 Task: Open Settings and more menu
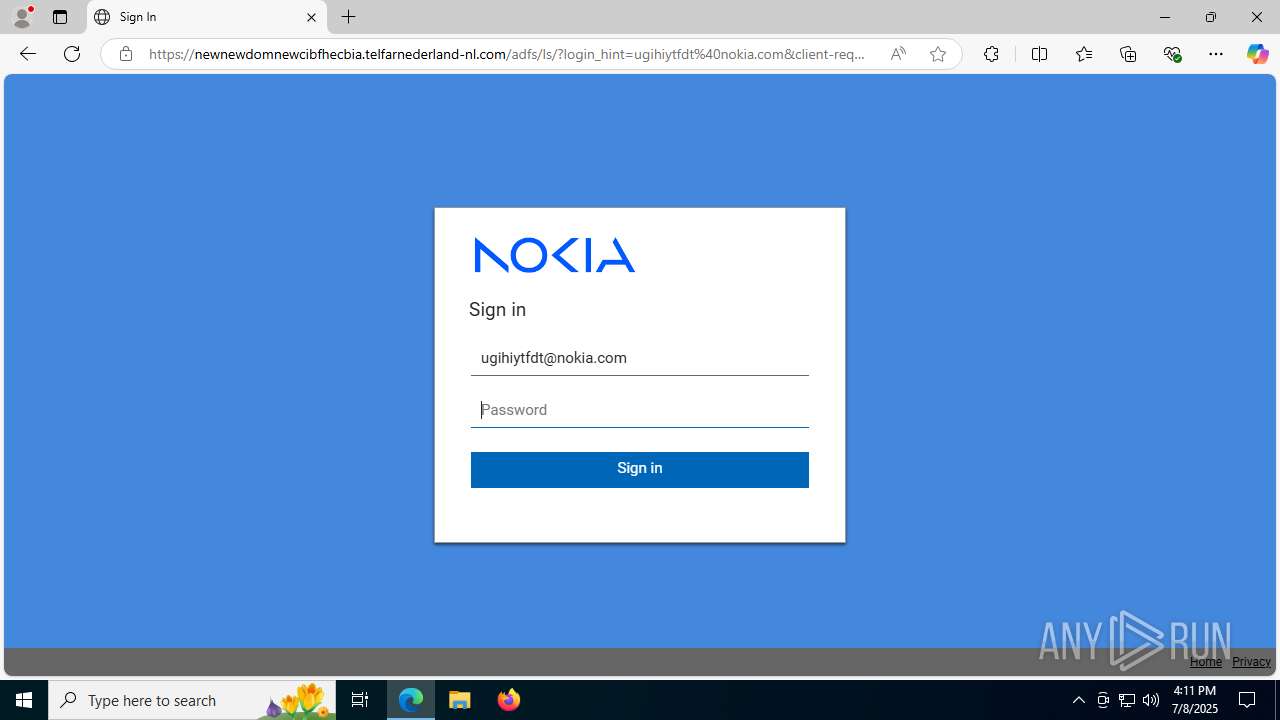pyautogui.click(x=1216, y=54)
